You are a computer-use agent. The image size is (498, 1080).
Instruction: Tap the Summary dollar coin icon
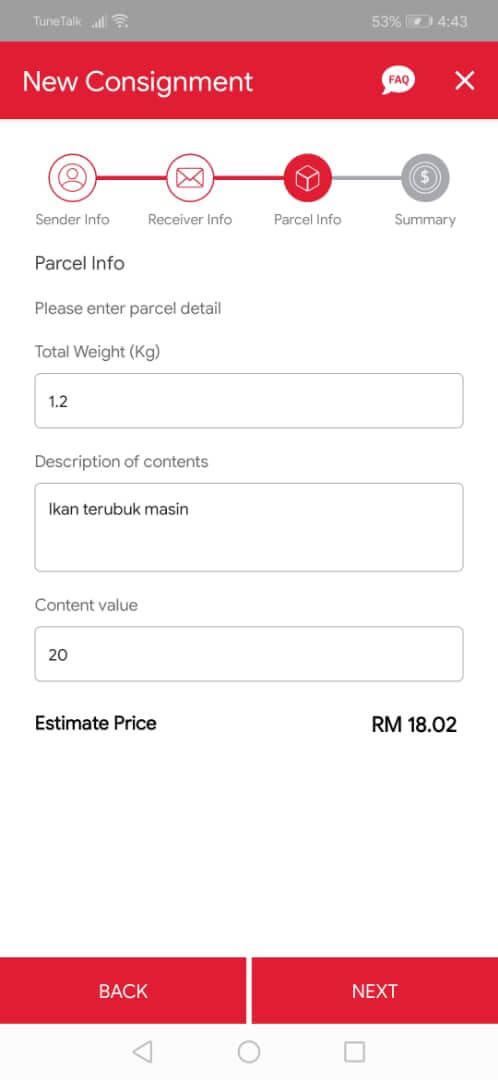tap(425, 178)
